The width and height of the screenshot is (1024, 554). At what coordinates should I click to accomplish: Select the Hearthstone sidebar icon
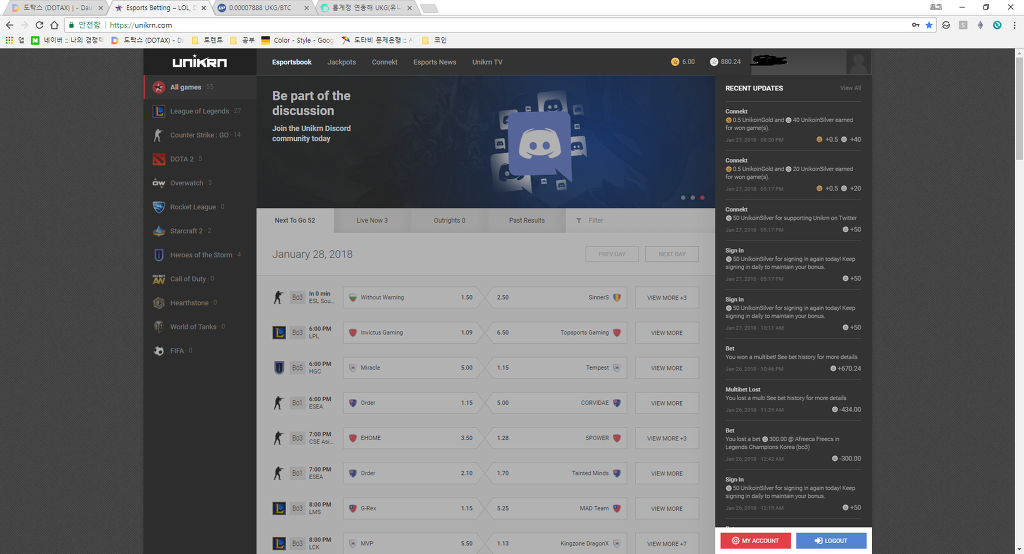click(x=159, y=302)
